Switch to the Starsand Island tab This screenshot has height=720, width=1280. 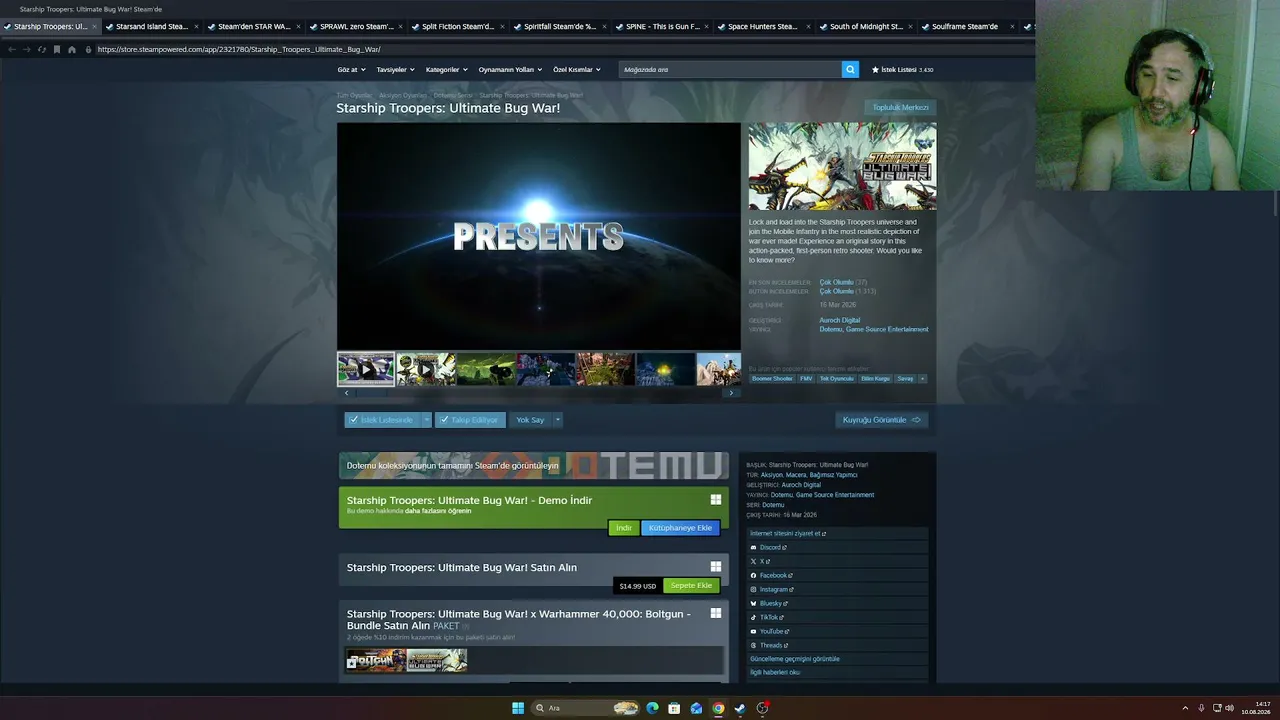pyautogui.click(x=151, y=27)
